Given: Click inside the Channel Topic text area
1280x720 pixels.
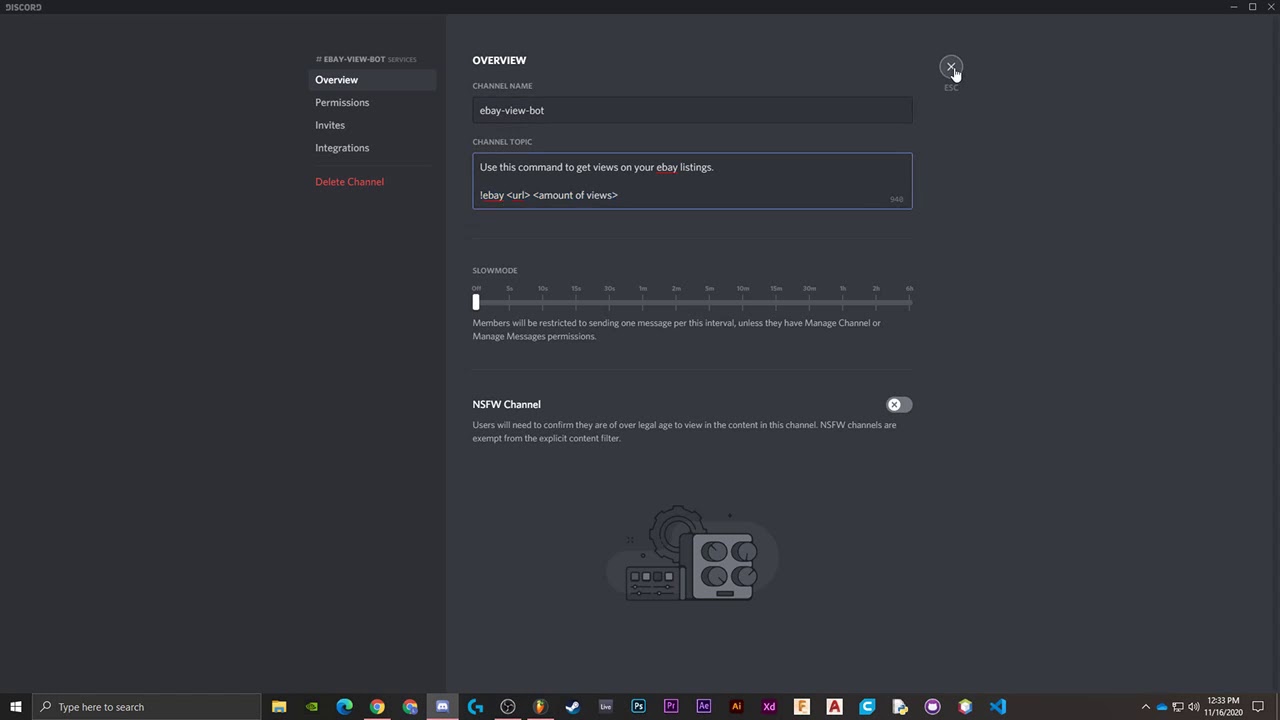Looking at the screenshot, I should tap(692, 181).
